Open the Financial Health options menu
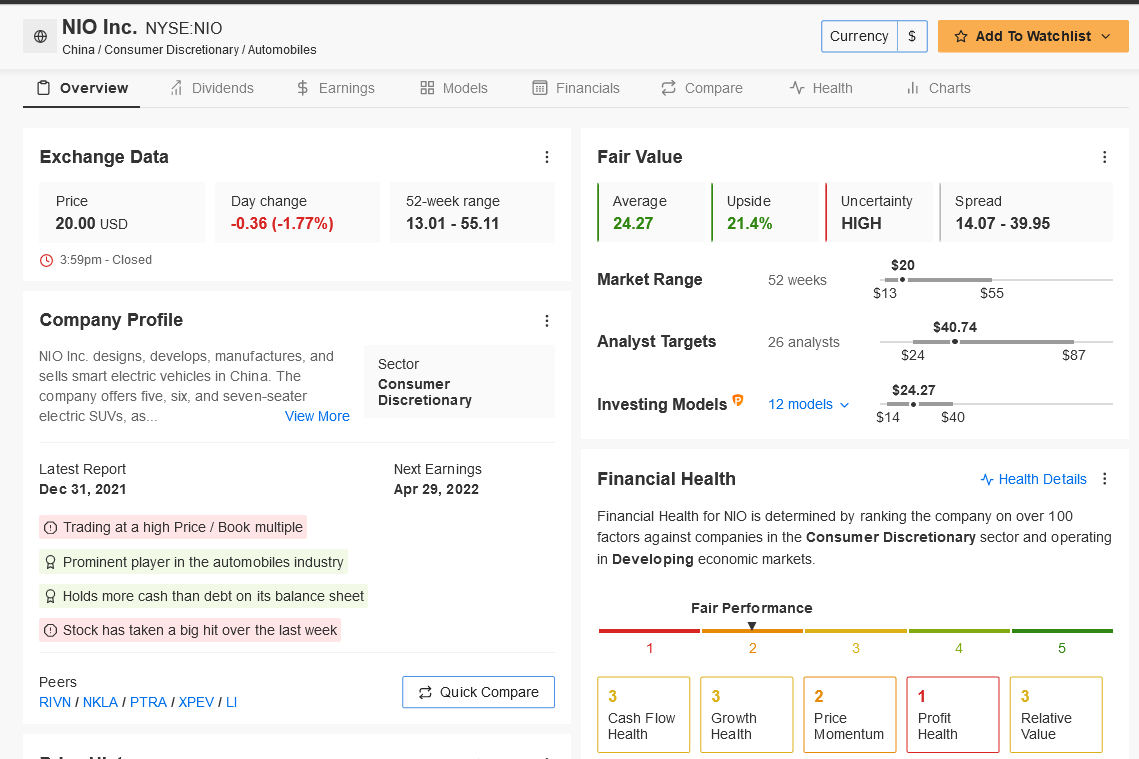1139x759 pixels. click(x=1104, y=479)
